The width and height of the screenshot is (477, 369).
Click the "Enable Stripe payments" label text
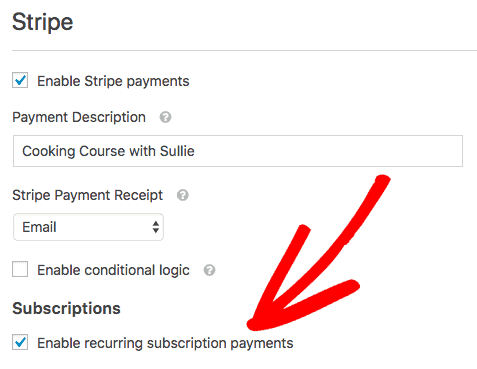coord(113,81)
